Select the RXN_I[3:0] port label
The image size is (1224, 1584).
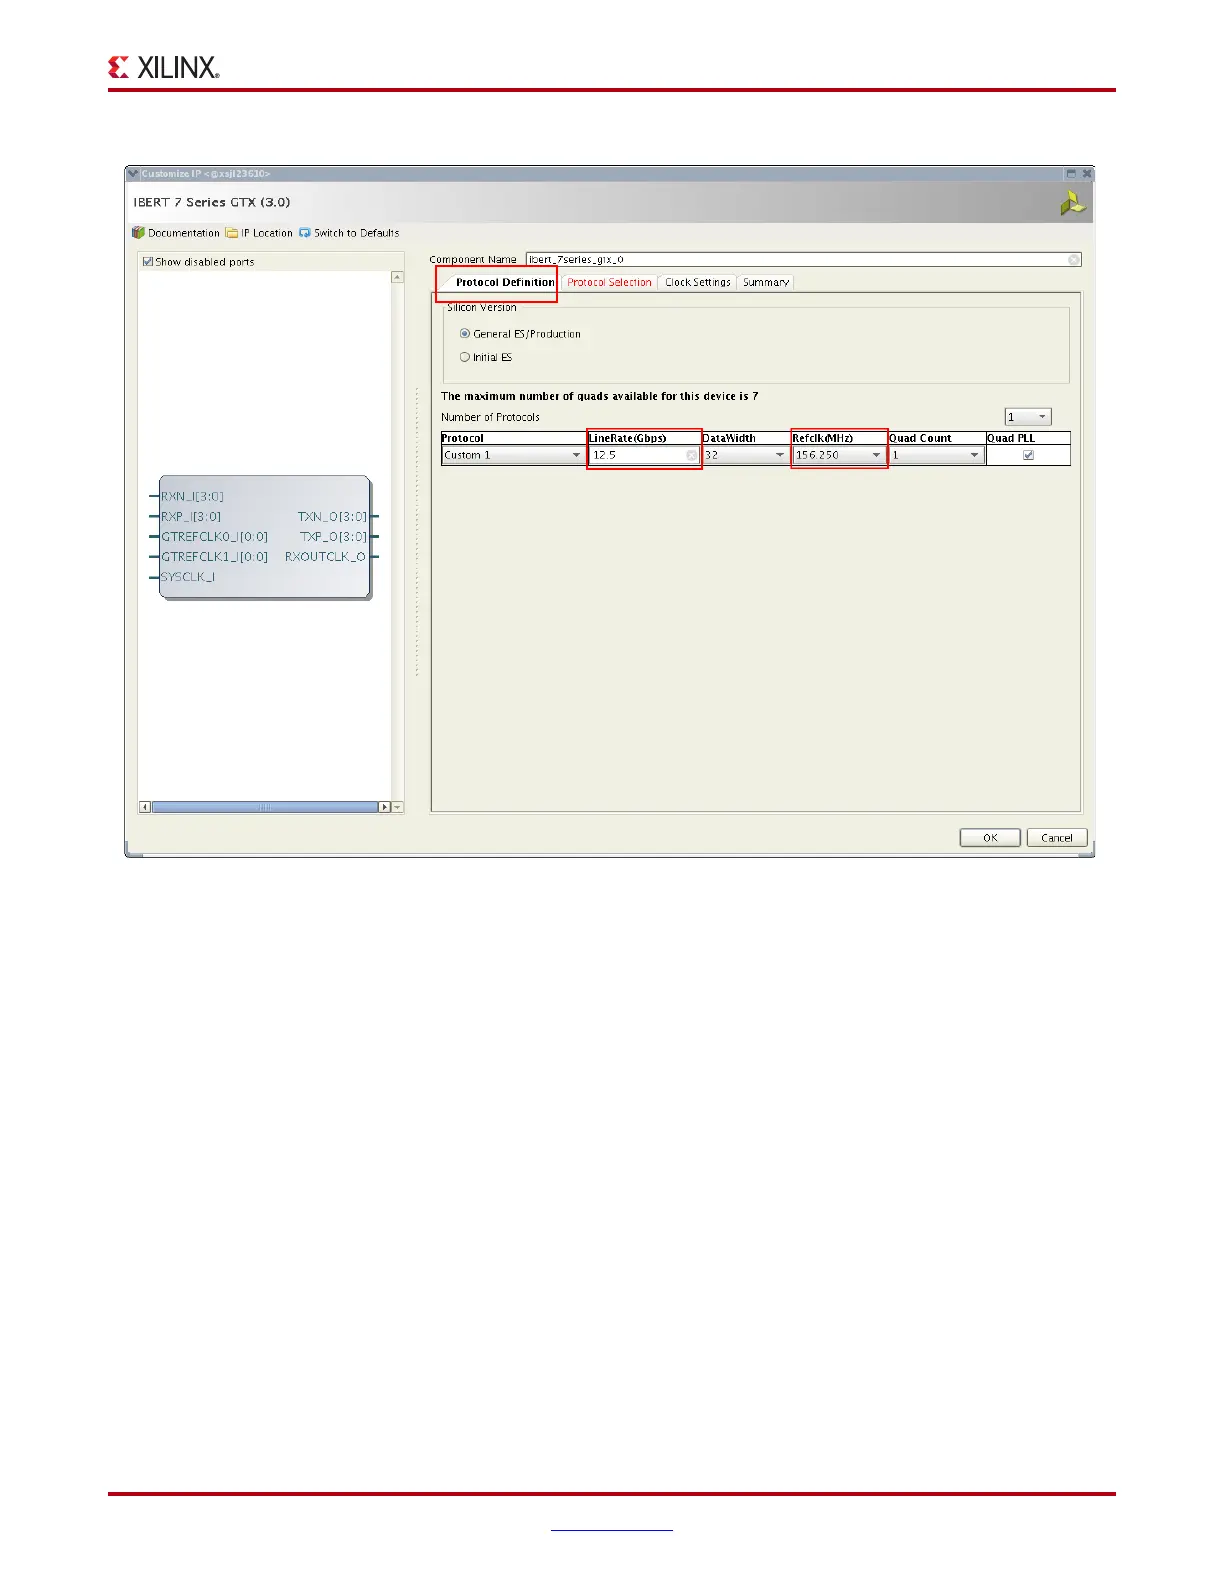(x=193, y=496)
